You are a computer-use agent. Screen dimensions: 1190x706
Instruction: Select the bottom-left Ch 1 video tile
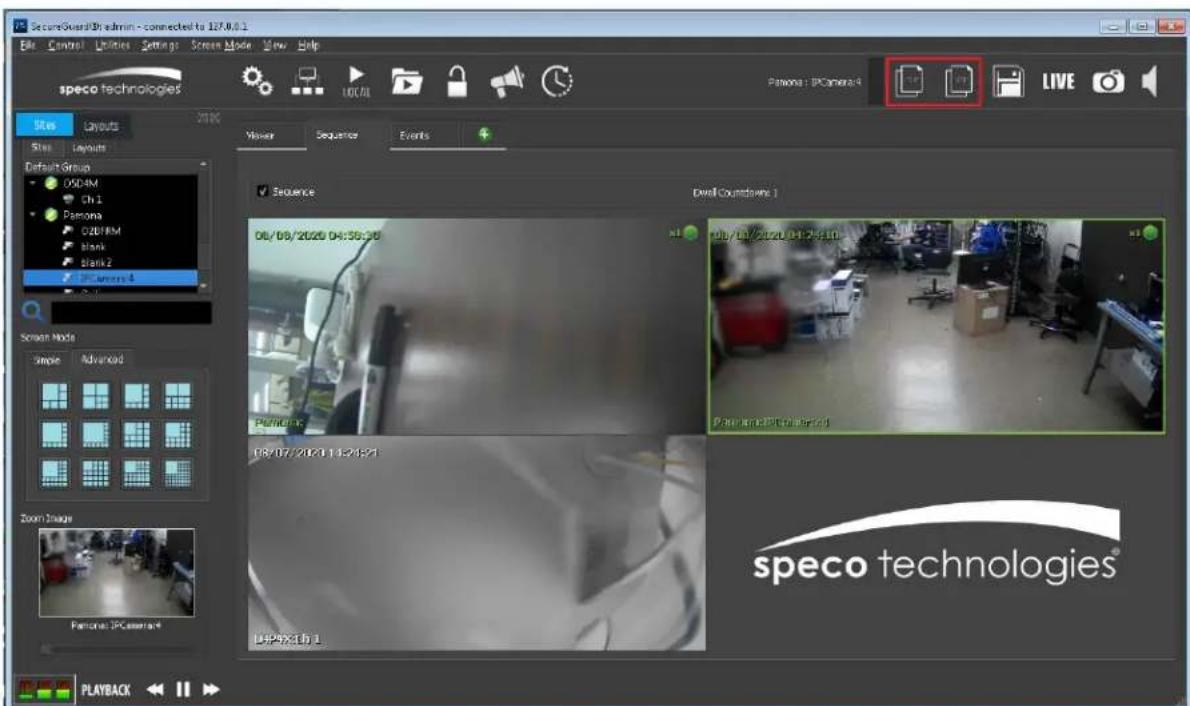coord(477,543)
